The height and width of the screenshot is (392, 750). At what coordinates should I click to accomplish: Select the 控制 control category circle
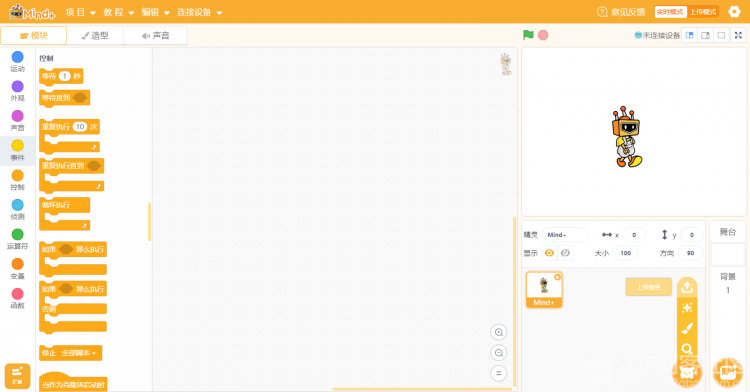(x=18, y=175)
